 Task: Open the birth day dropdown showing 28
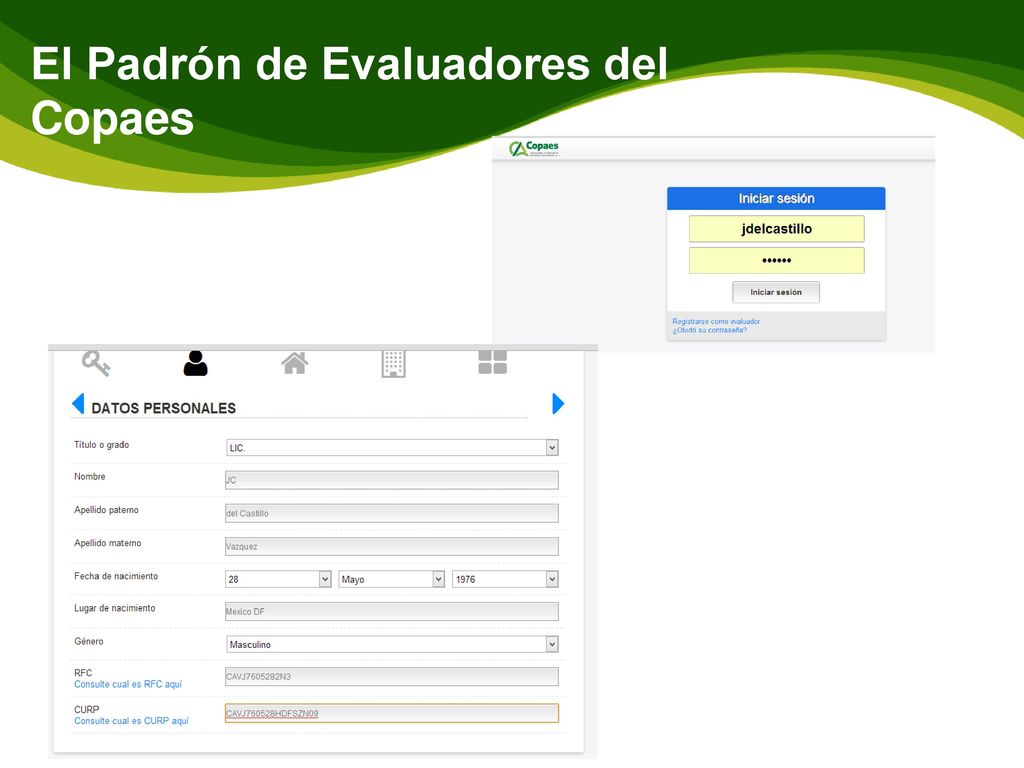(278, 579)
